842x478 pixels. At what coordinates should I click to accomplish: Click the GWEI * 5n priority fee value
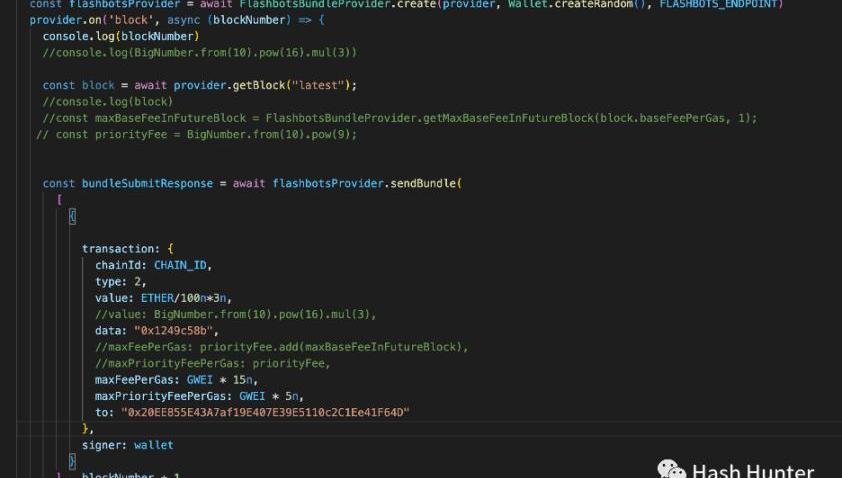(268, 396)
